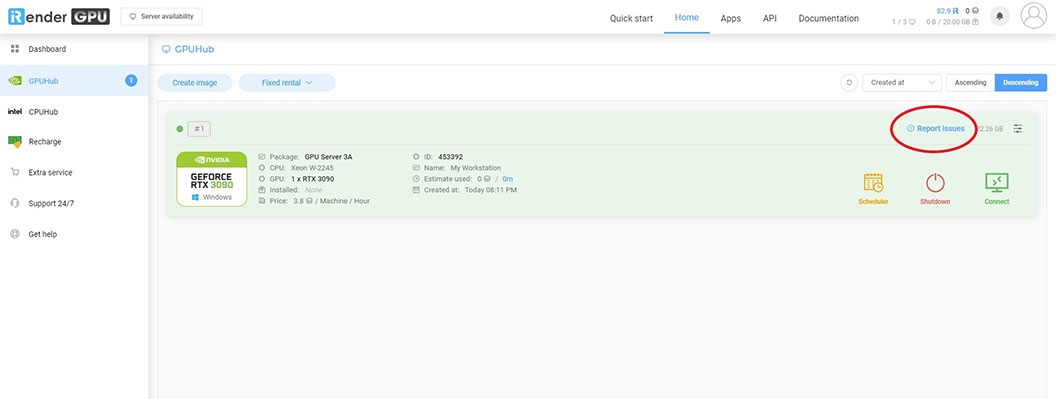Click the Get help globe icon
Screen dimensions: 1056x399
(x=15, y=234)
